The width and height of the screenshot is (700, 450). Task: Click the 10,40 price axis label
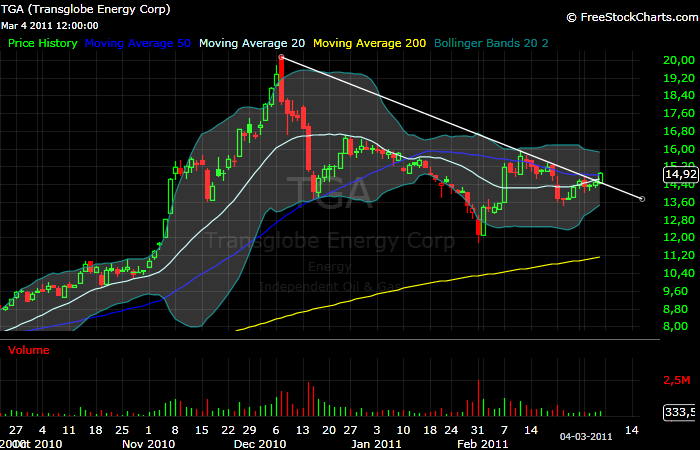pos(679,273)
